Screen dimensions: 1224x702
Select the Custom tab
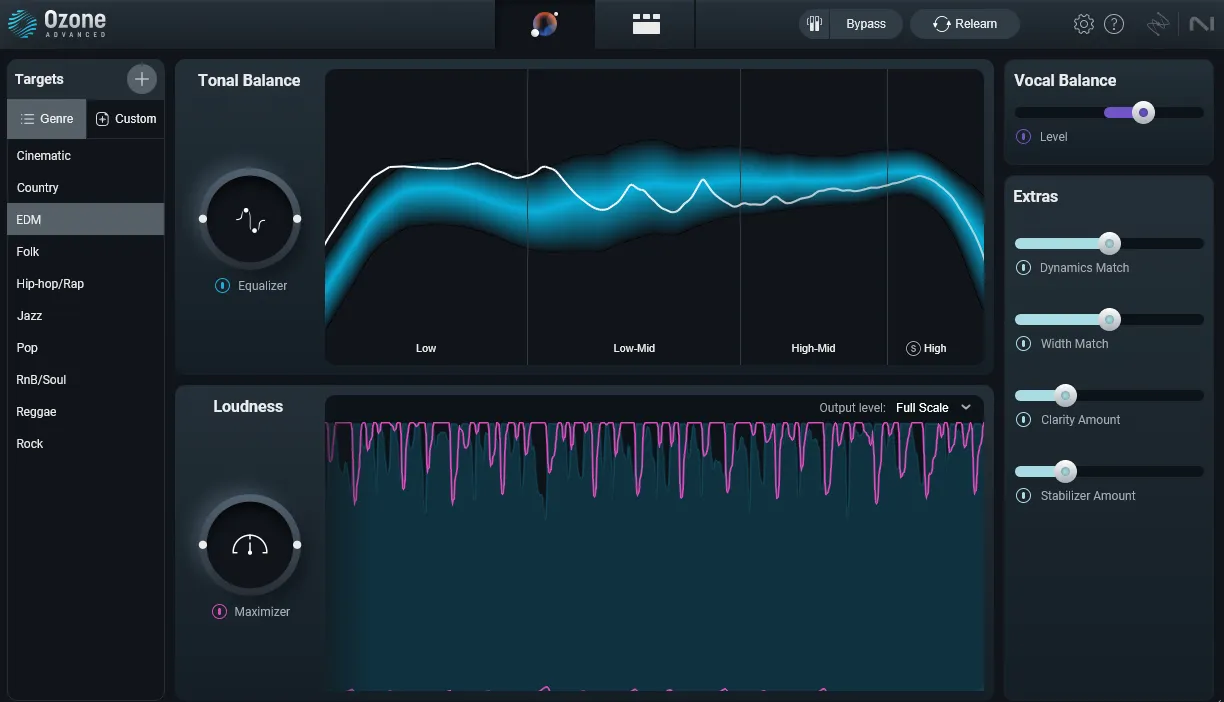click(126, 119)
